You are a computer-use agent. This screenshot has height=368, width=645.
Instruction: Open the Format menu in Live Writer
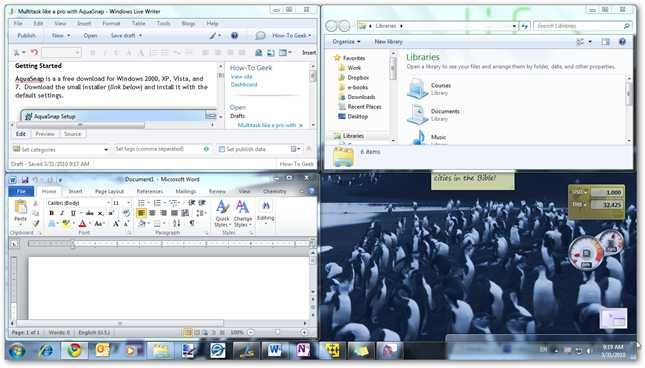click(x=111, y=23)
